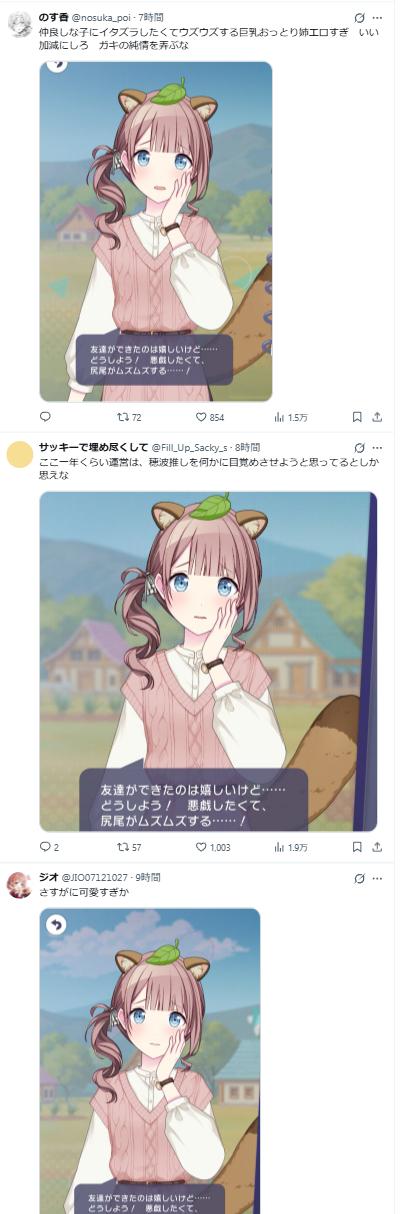Open the large image in Fill_Up_Sacky_s tweet
The image size is (401, 1214).
[x=208, y=661]
